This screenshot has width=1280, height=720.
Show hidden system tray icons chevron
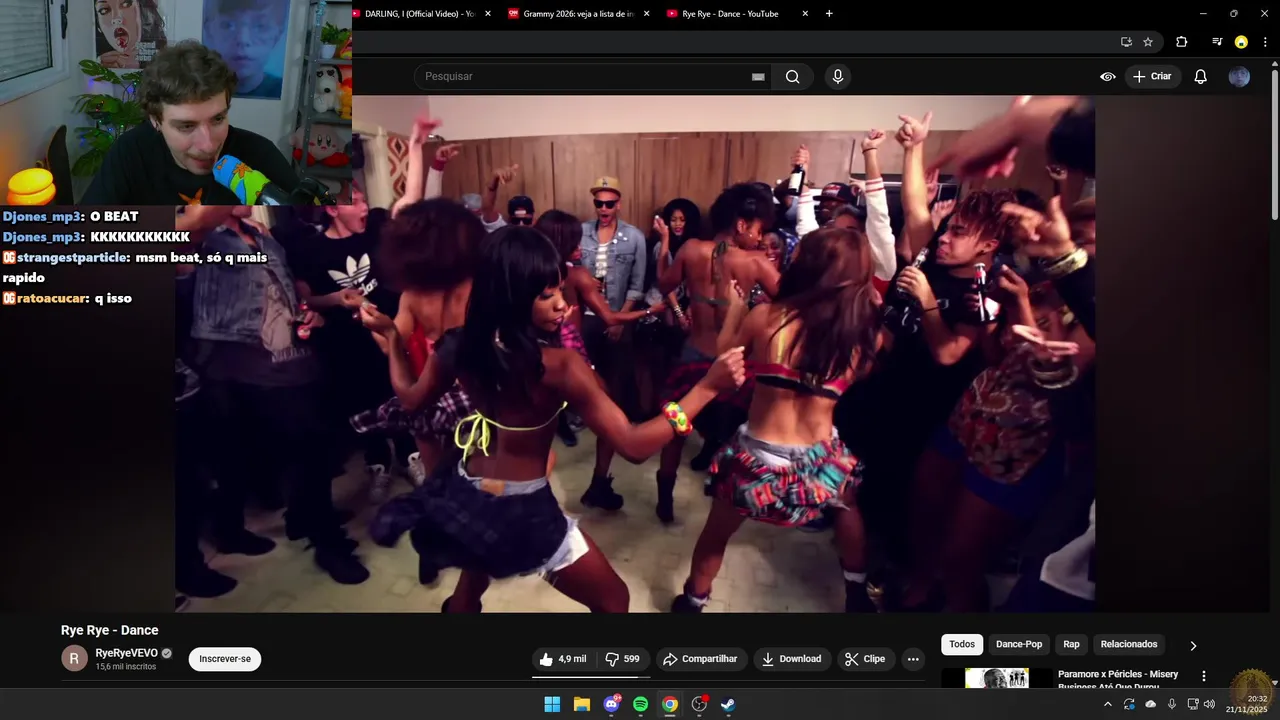click(x=1107, y=704)
